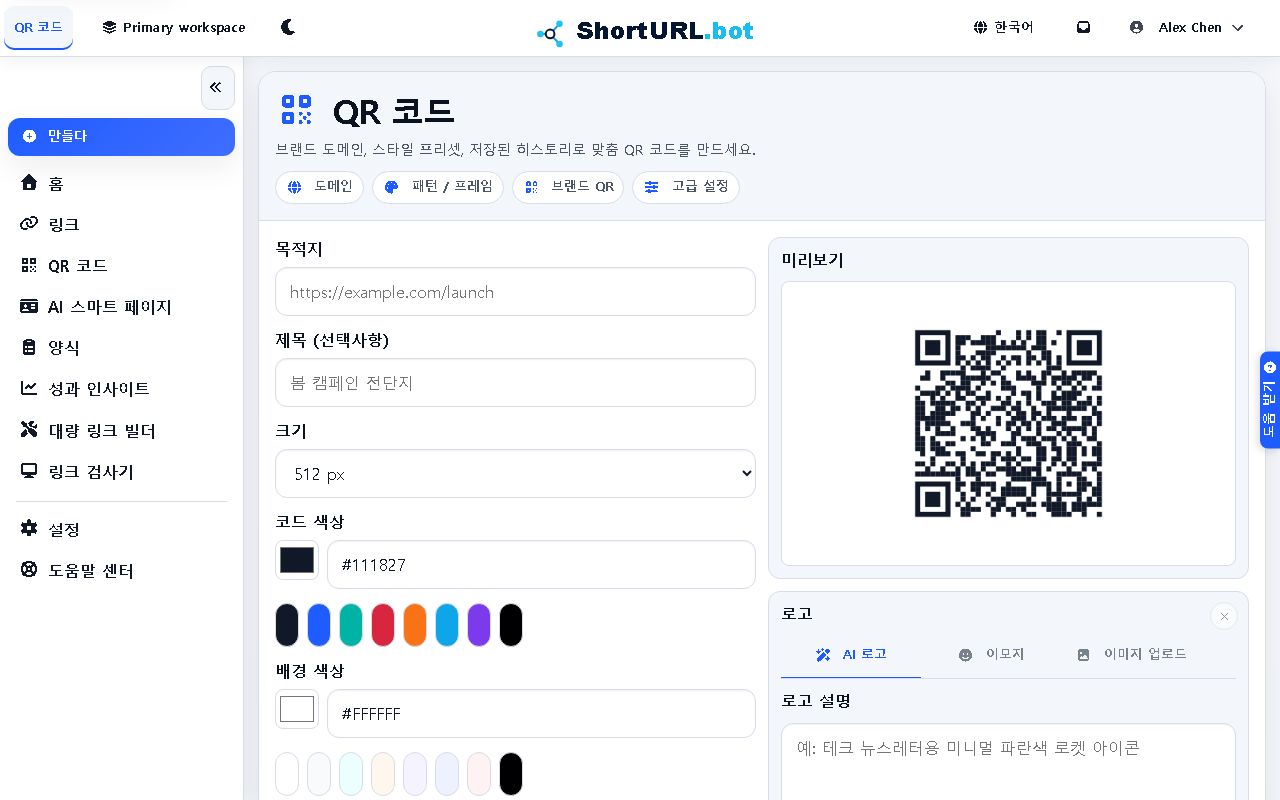The width and height of the screenshot is (1280, 800).
Task: Pick the blue code color preset
Action: coord(319,625)
